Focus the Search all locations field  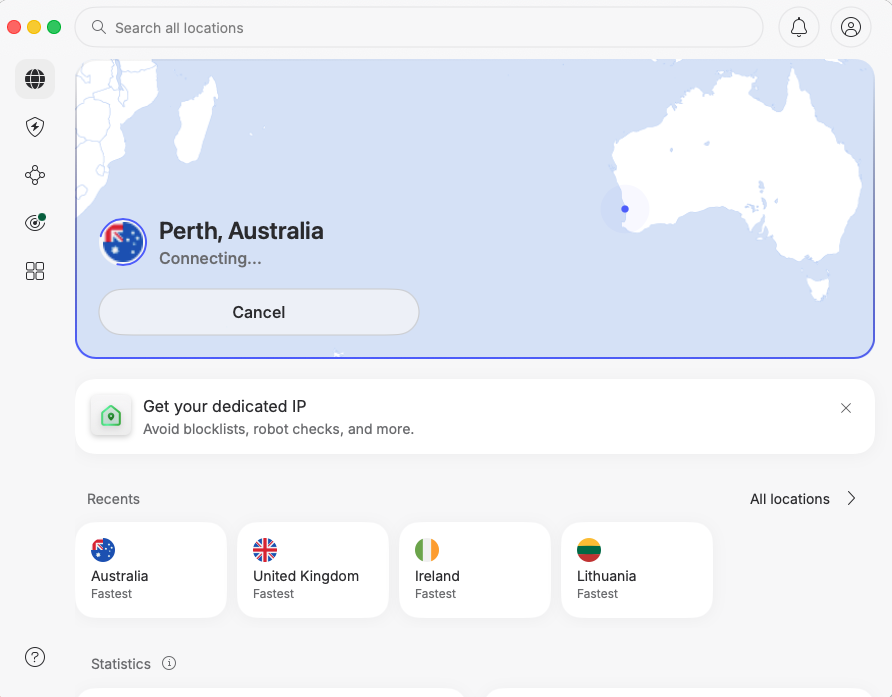click(419, 27)
